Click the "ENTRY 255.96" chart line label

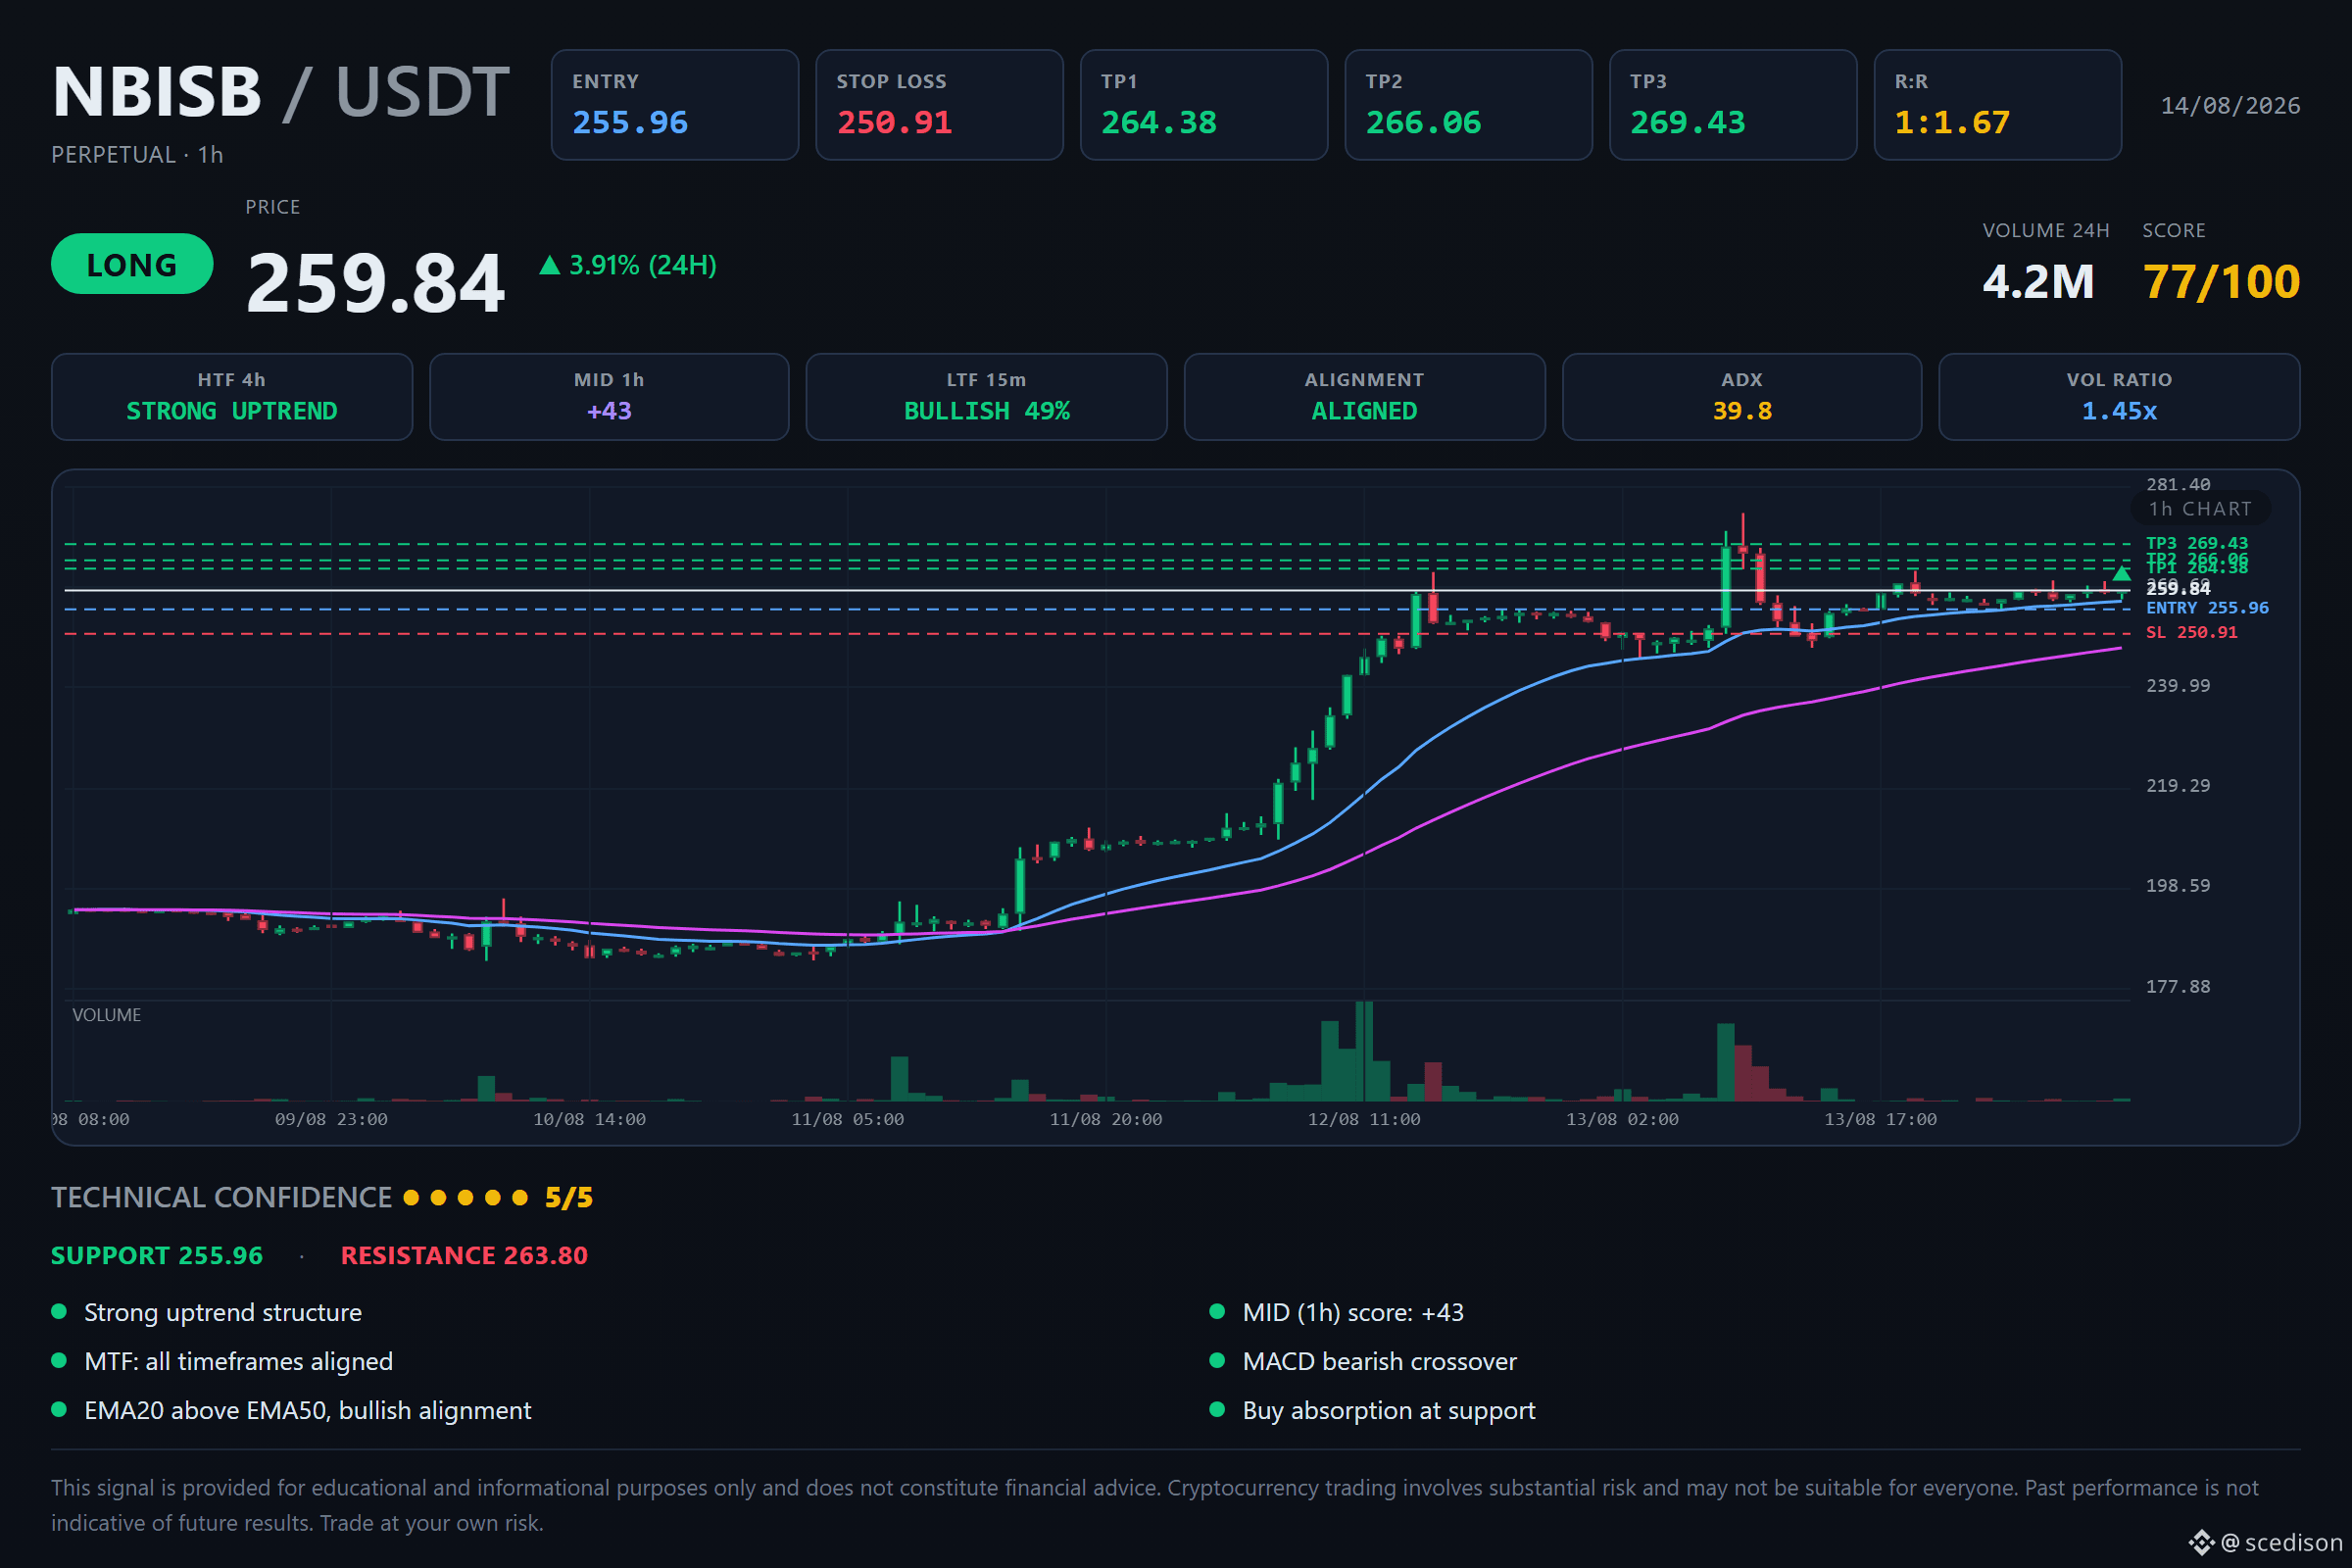click(2207, 608)
